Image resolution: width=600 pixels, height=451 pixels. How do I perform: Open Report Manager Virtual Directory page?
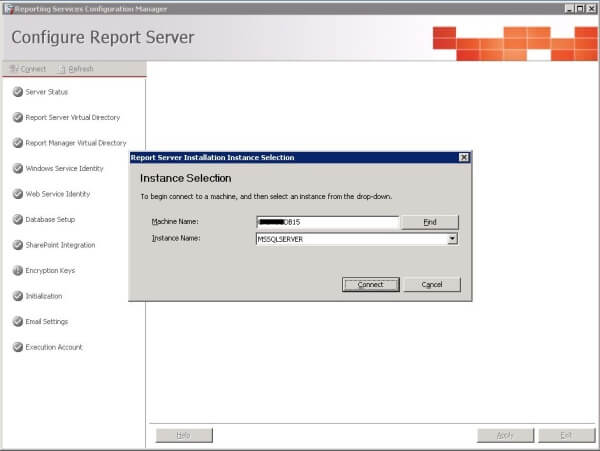pyautogui.click(x=76, y=143)
